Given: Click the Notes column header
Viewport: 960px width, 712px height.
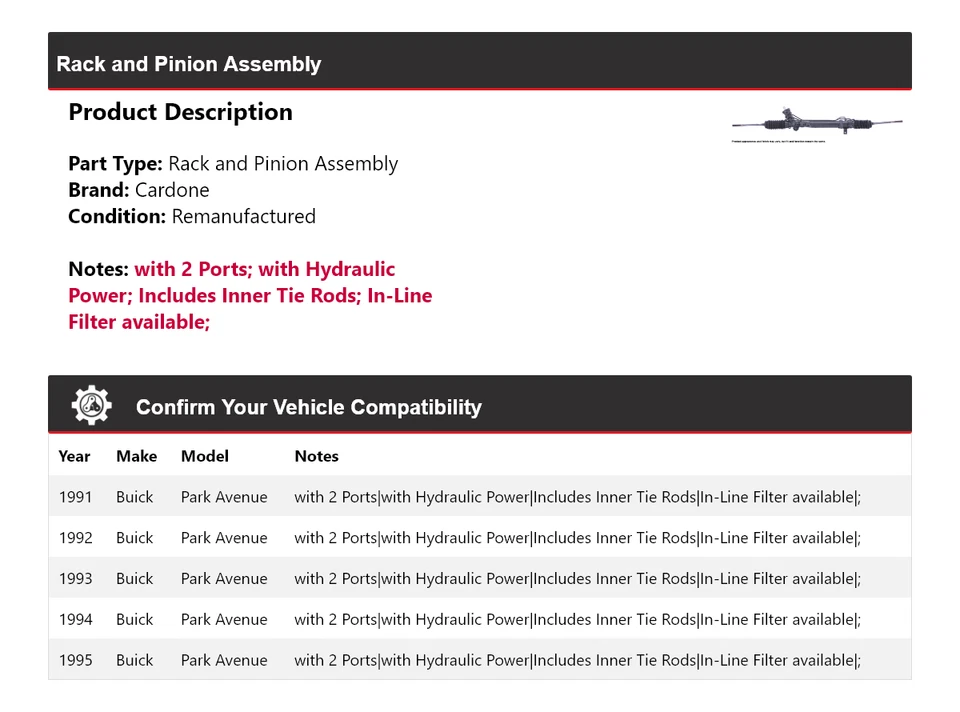Looking at the screenshot, I should click(x=316, y=456).
